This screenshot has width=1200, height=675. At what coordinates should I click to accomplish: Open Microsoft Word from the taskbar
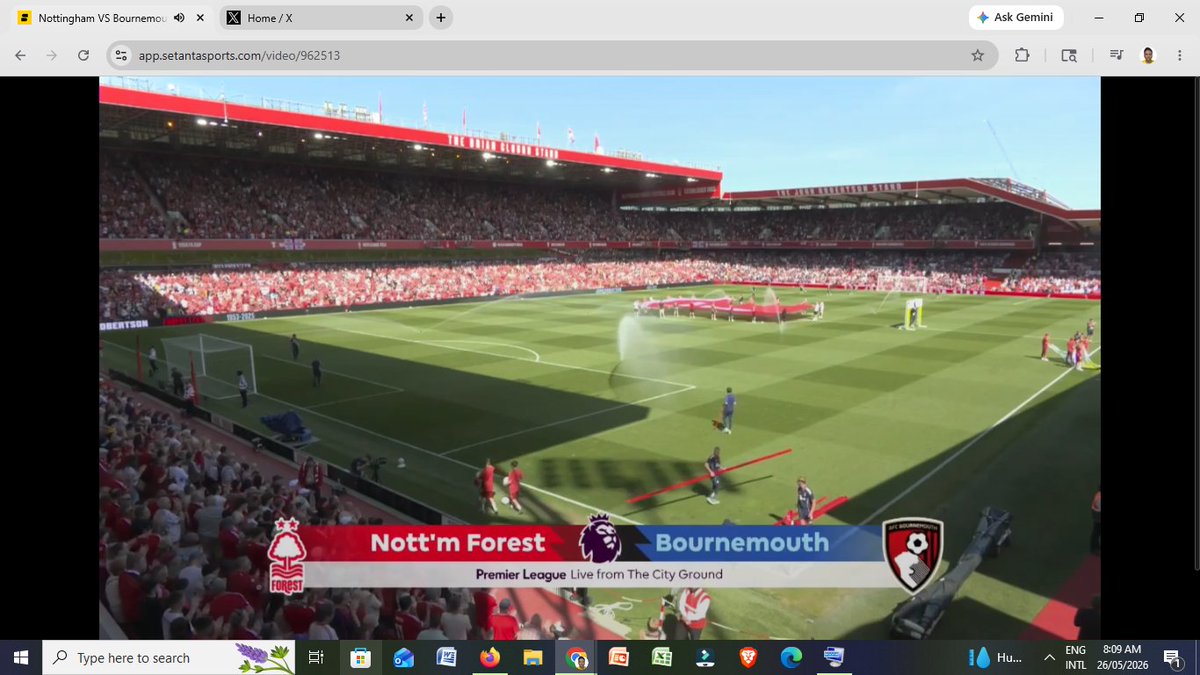(x=446, y=658)
